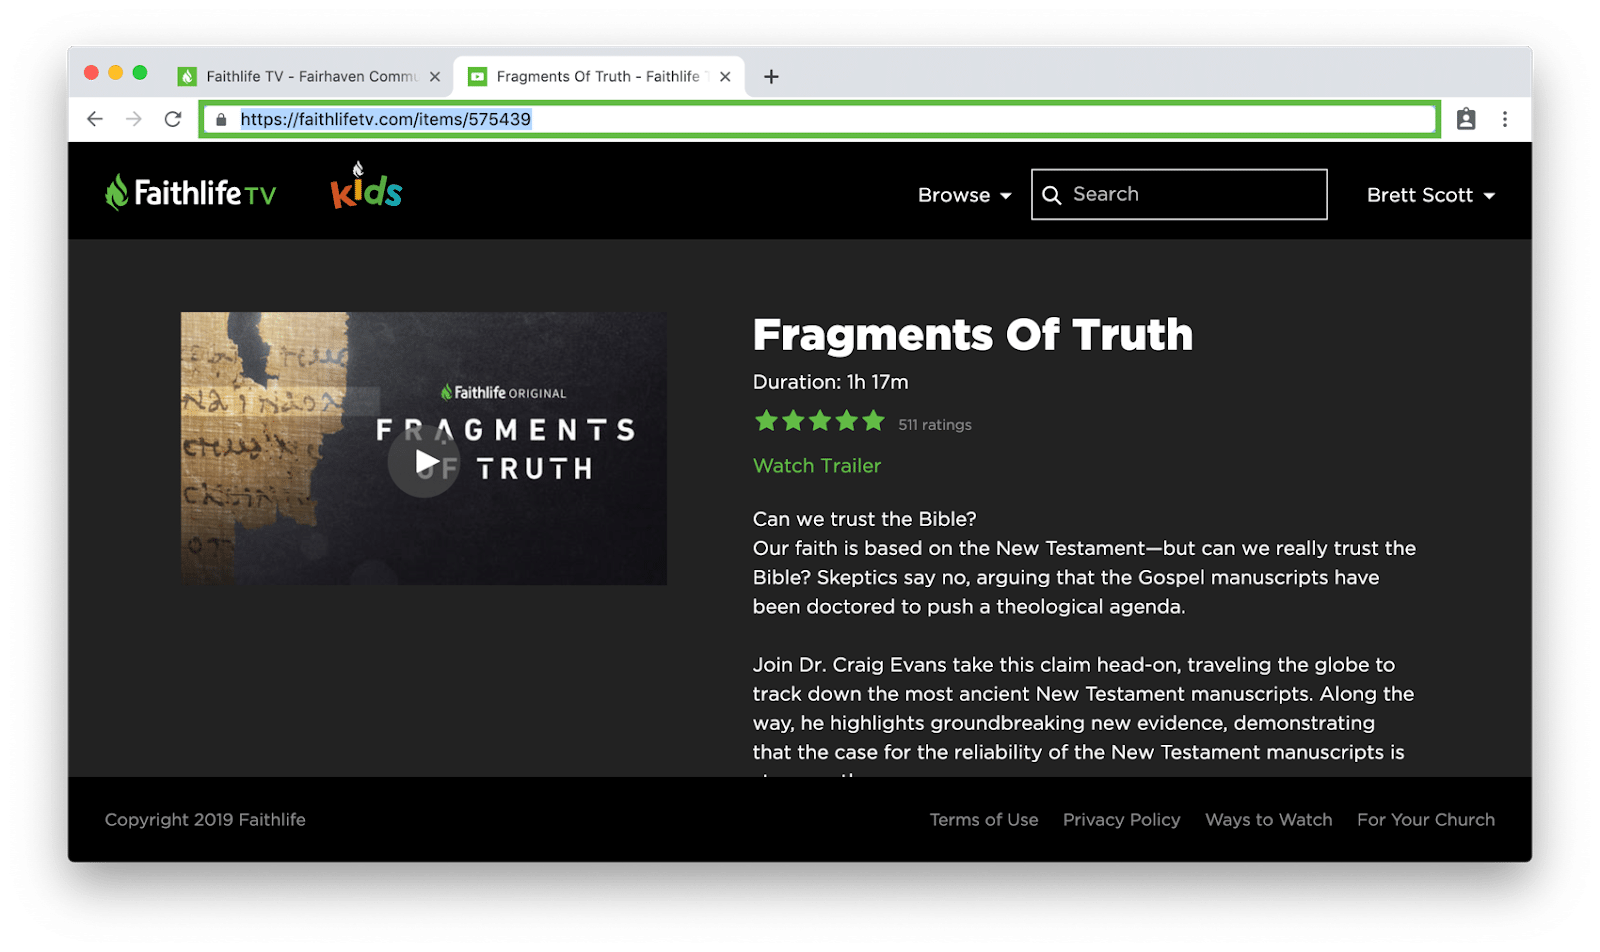
Task: Click the browser forward arrow
Action: point(134,119)
